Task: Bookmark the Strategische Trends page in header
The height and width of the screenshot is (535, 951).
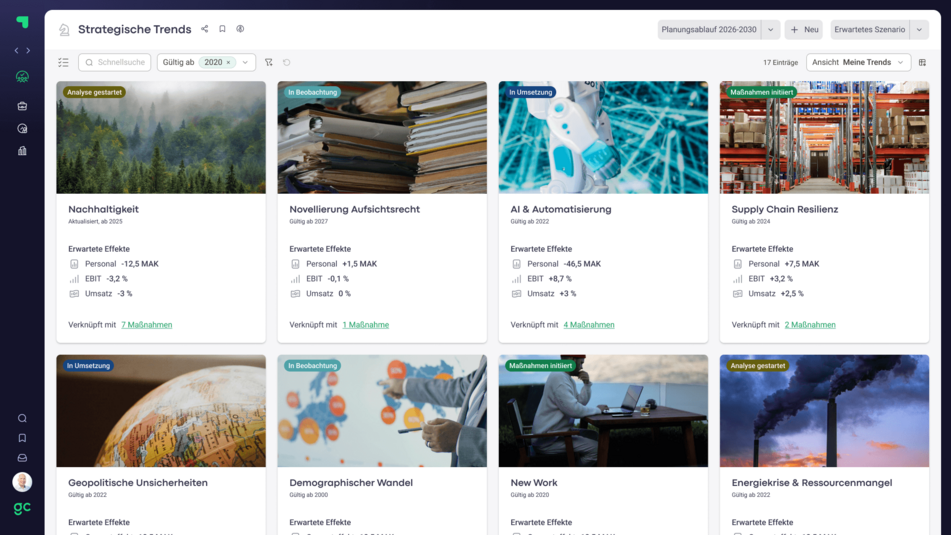Action: pos(222,30)
